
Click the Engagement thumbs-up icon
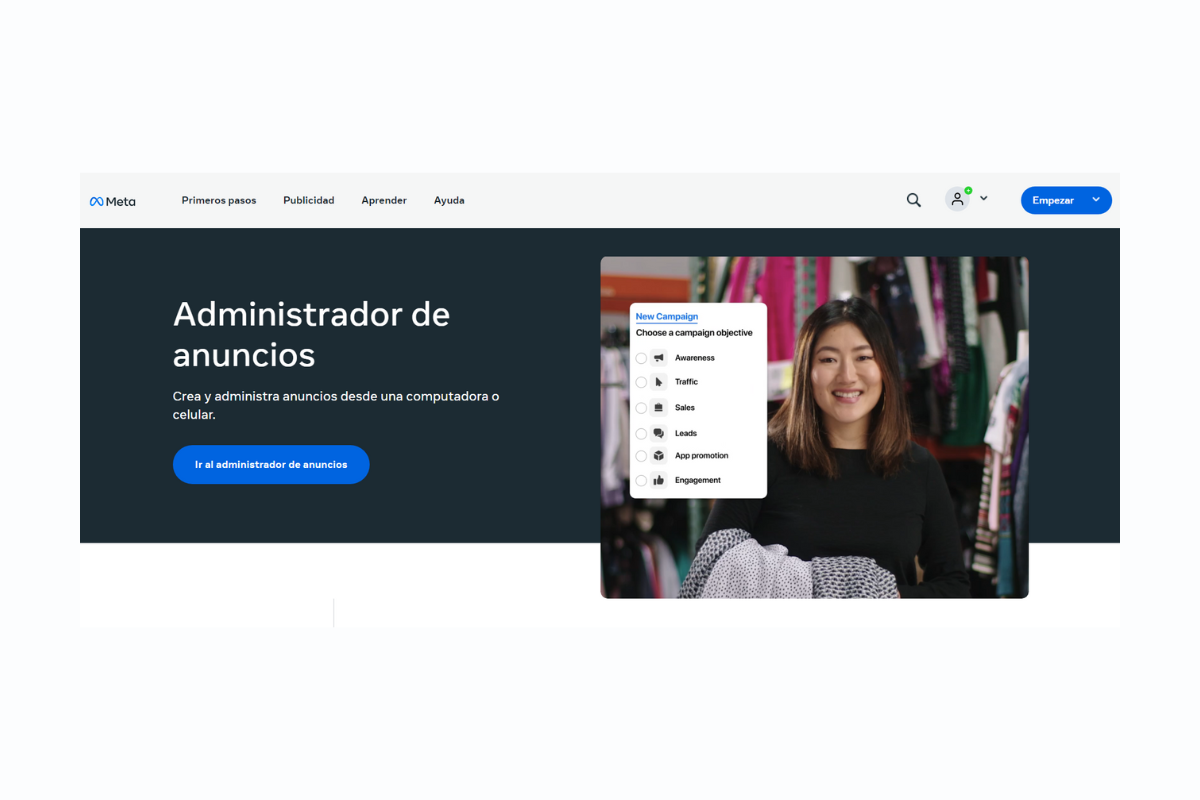coord(659,481)
